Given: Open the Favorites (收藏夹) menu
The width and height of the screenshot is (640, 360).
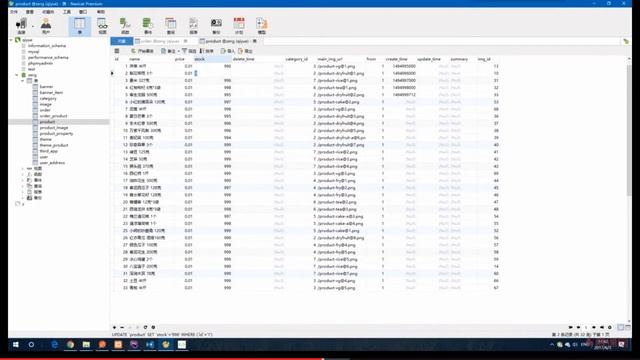Looking at the screenshot, I should 48,12.
